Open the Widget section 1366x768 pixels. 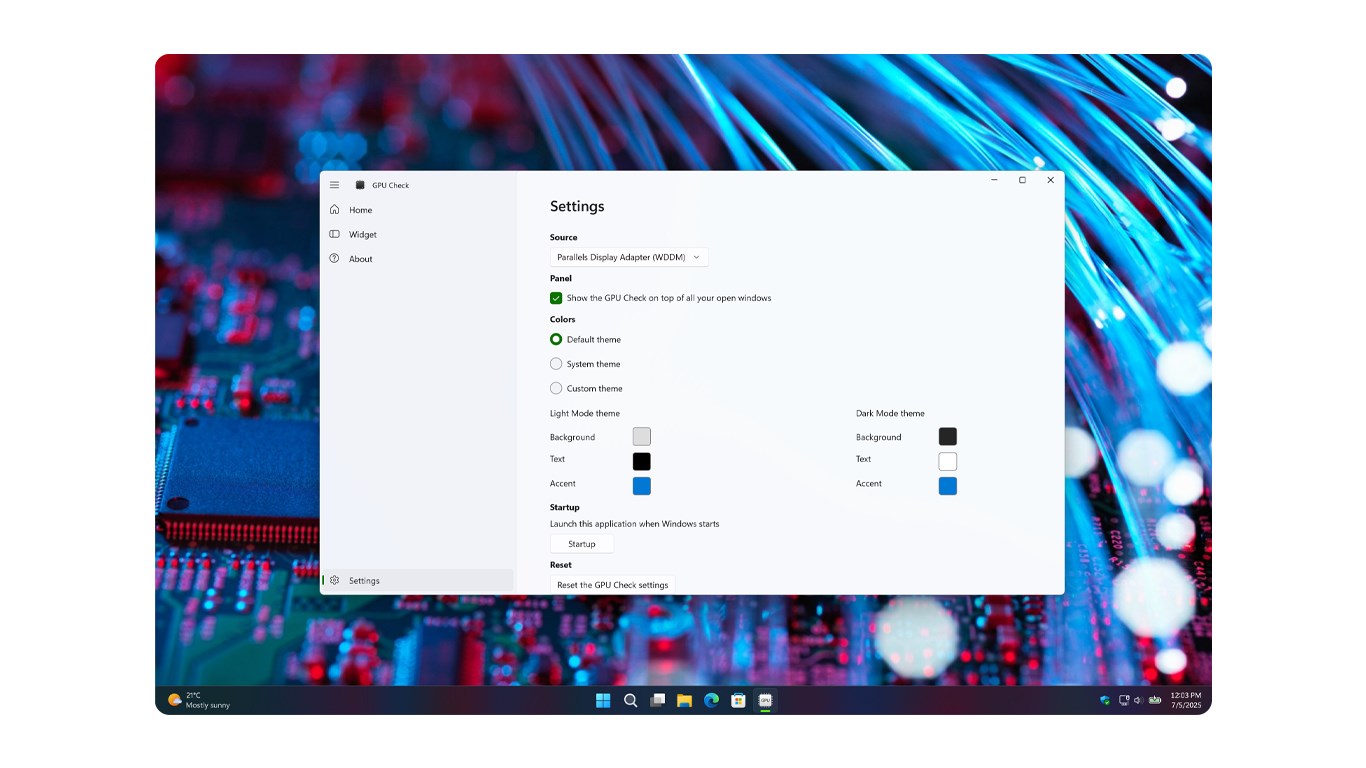click(x=363, y=234)
